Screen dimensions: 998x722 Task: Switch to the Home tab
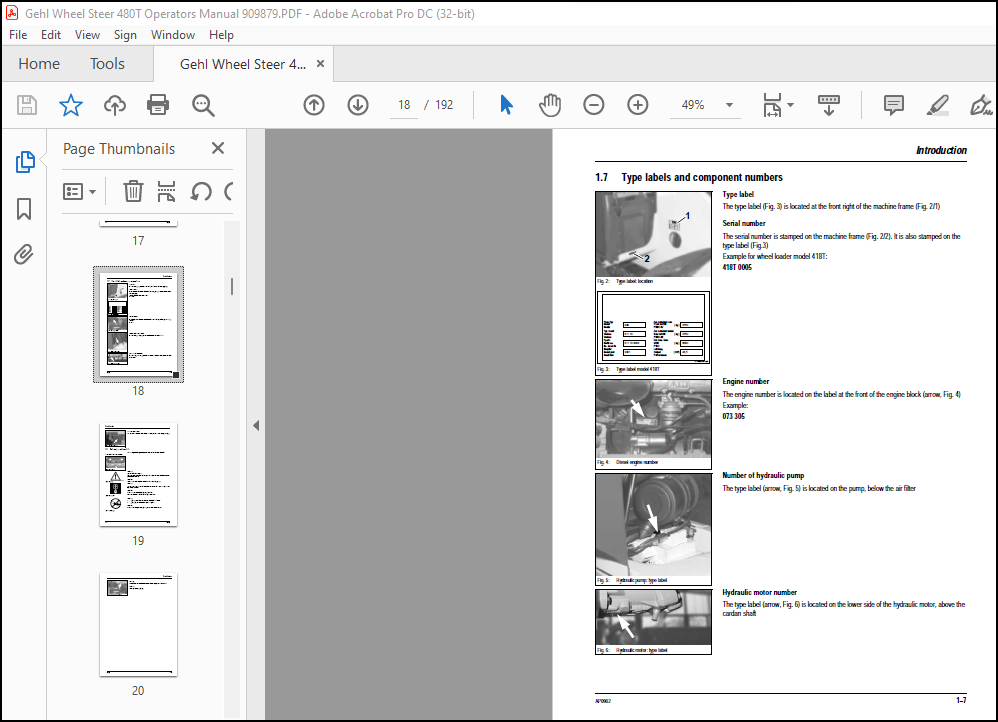(x=39, y=64)
